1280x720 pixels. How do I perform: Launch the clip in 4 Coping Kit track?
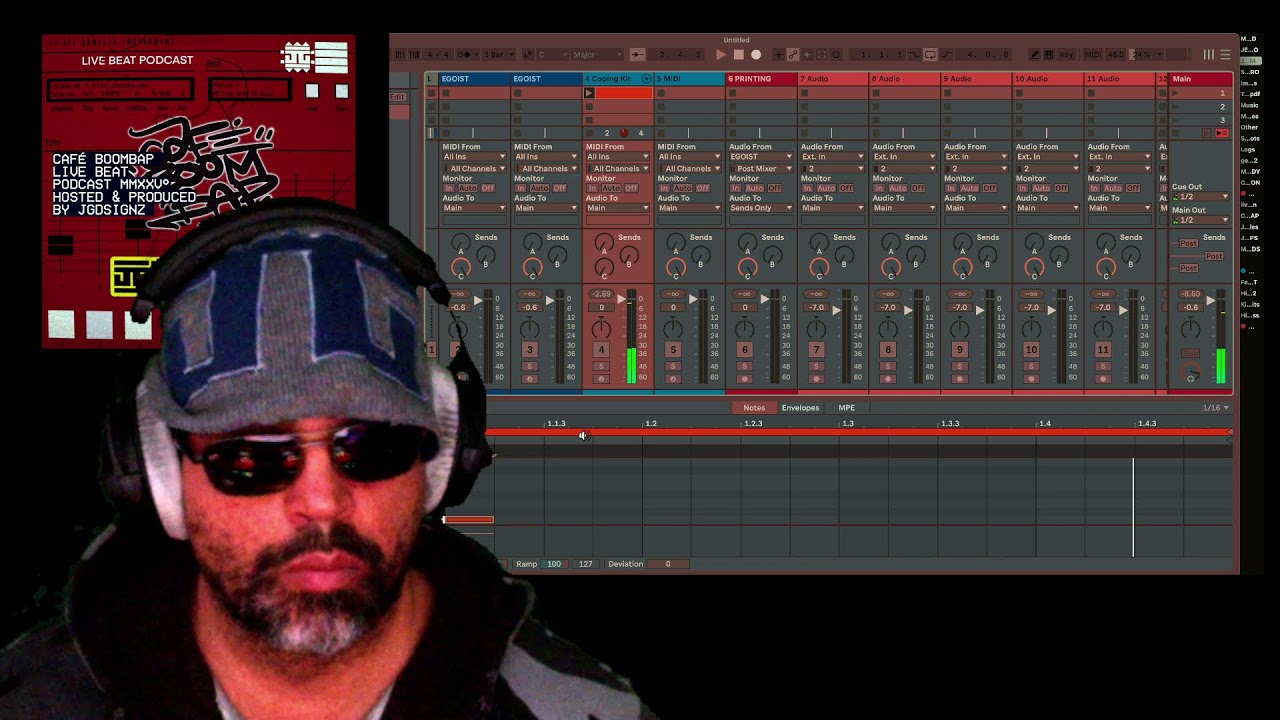(x=589, y=93)
